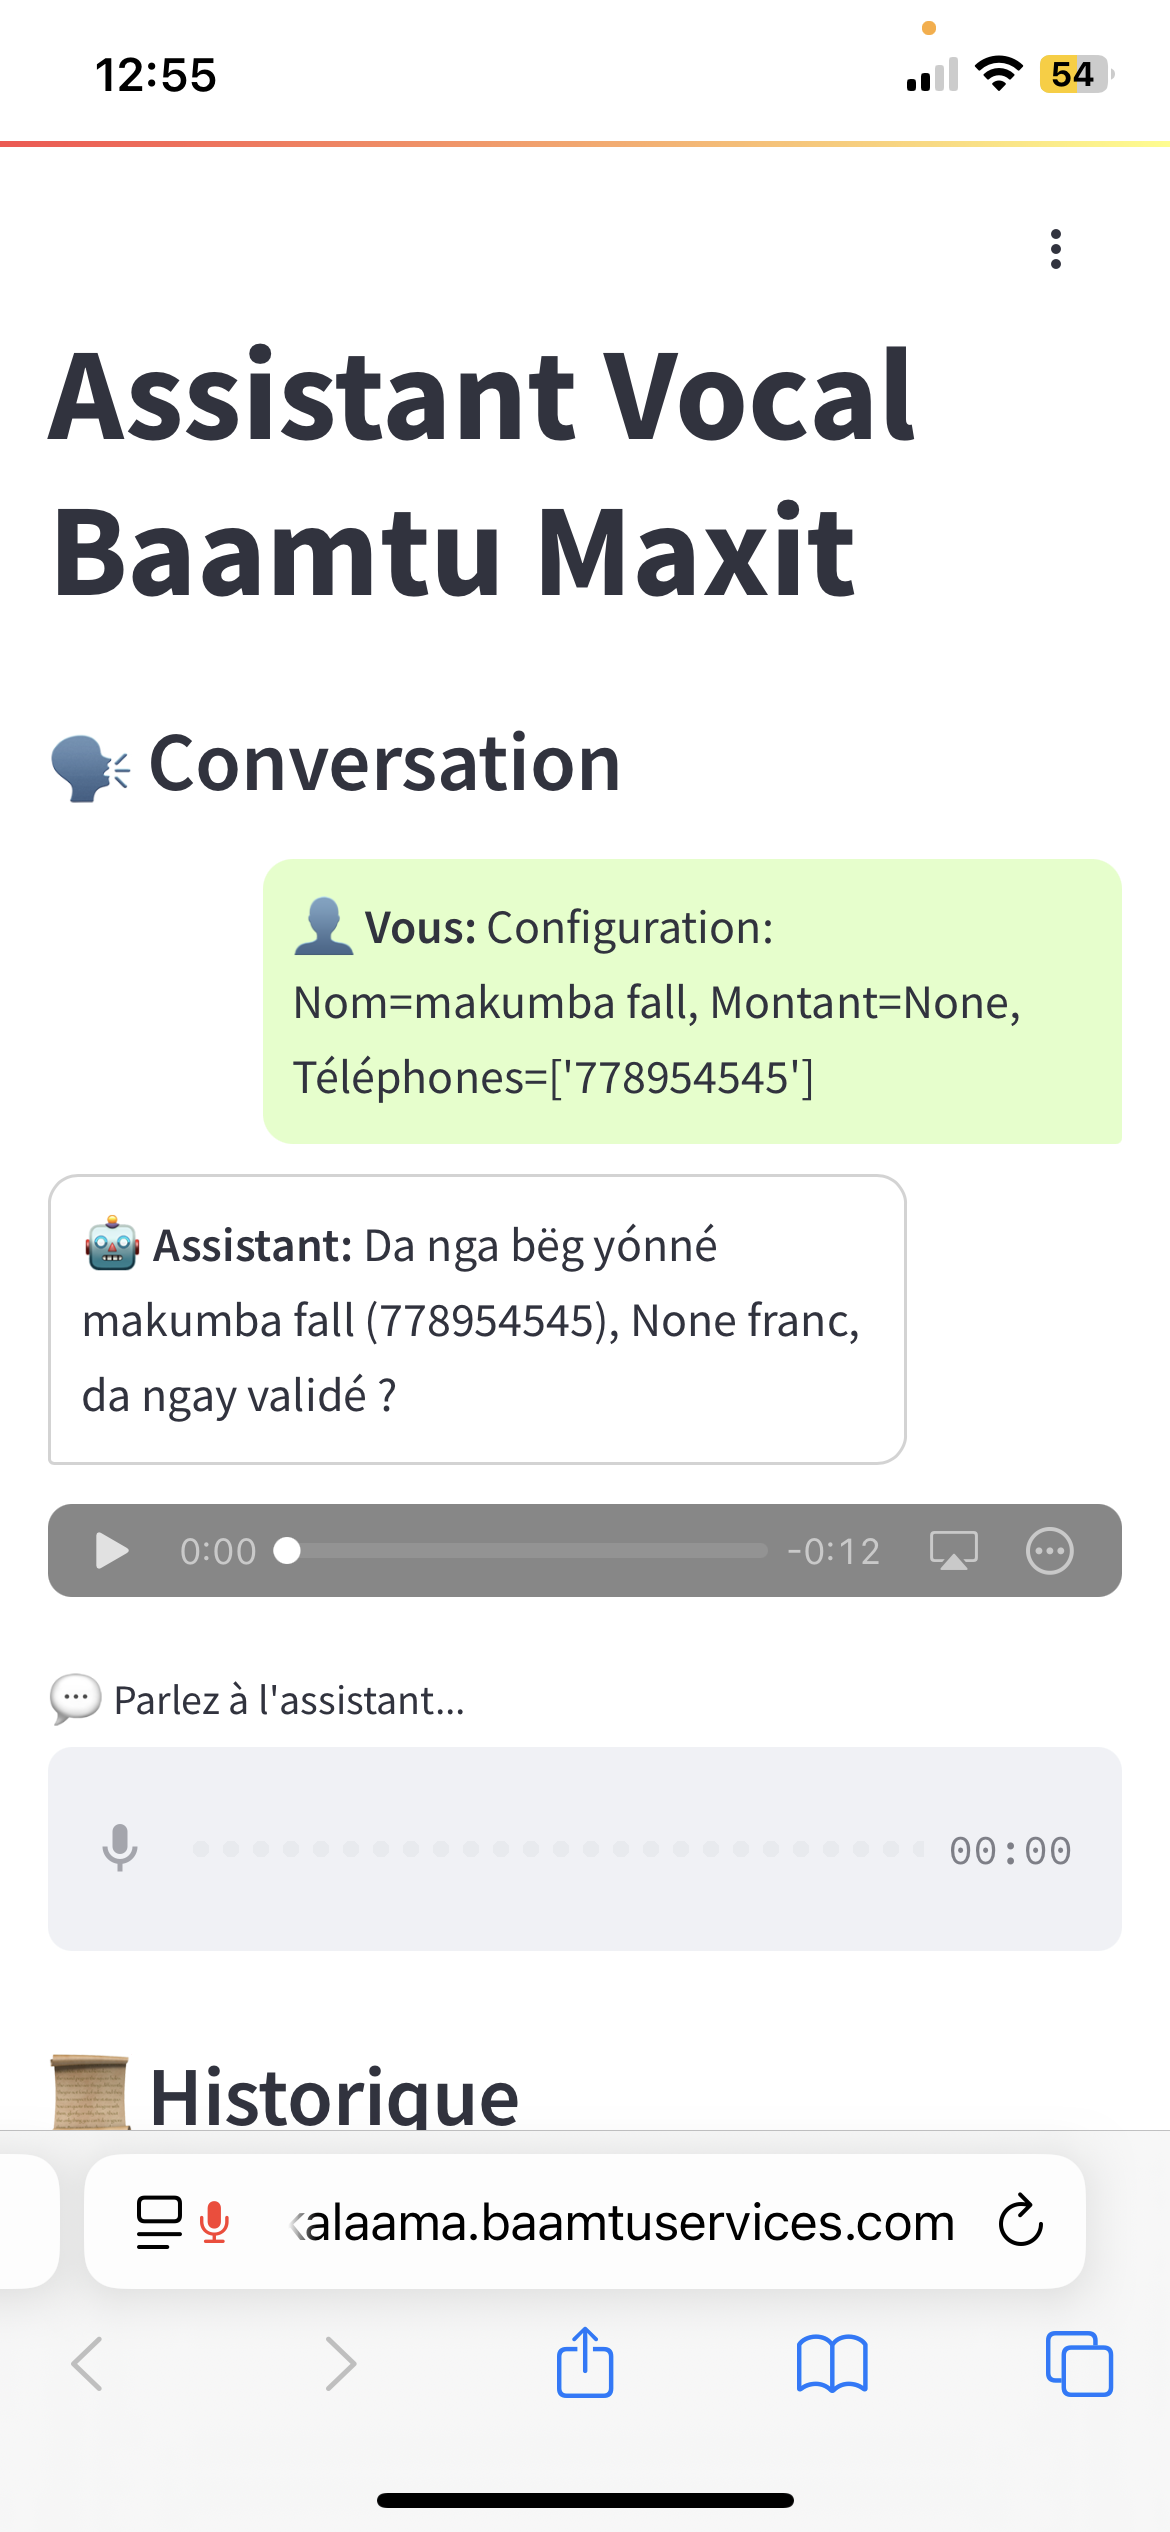Image resolution: width=1170 pixels, height=2532 pixels.
Task: Tap the voice recorder waveform area
Action: [555, 1849]
